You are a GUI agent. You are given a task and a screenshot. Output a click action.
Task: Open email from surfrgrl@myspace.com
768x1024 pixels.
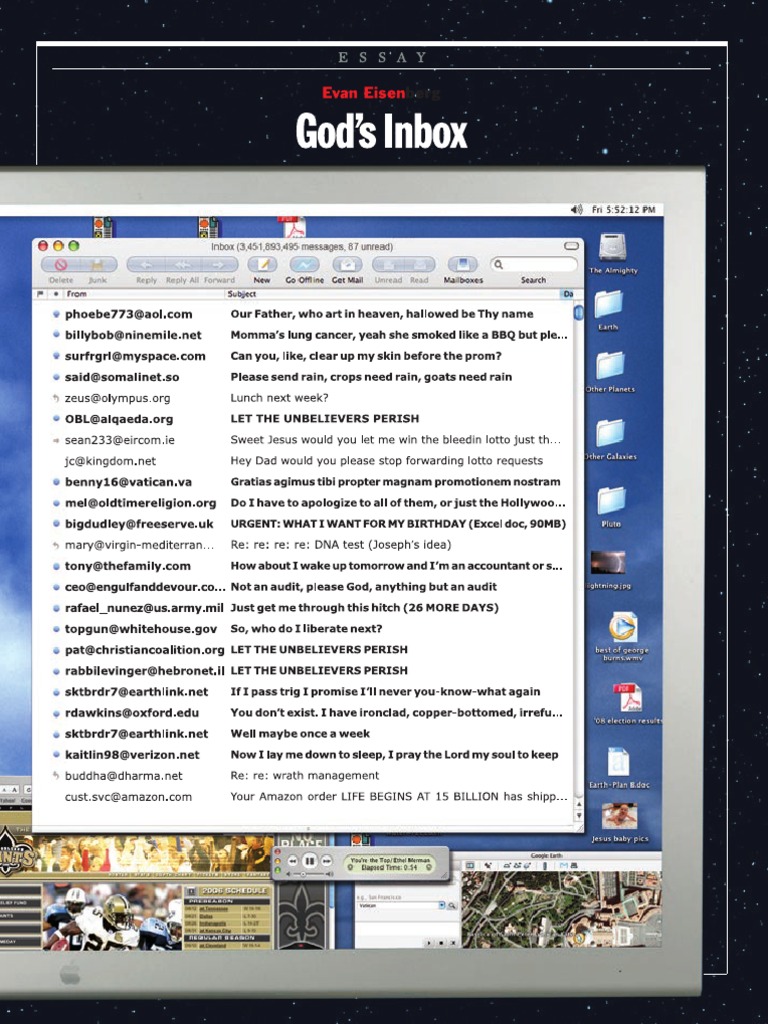click(x=303, y=356)
